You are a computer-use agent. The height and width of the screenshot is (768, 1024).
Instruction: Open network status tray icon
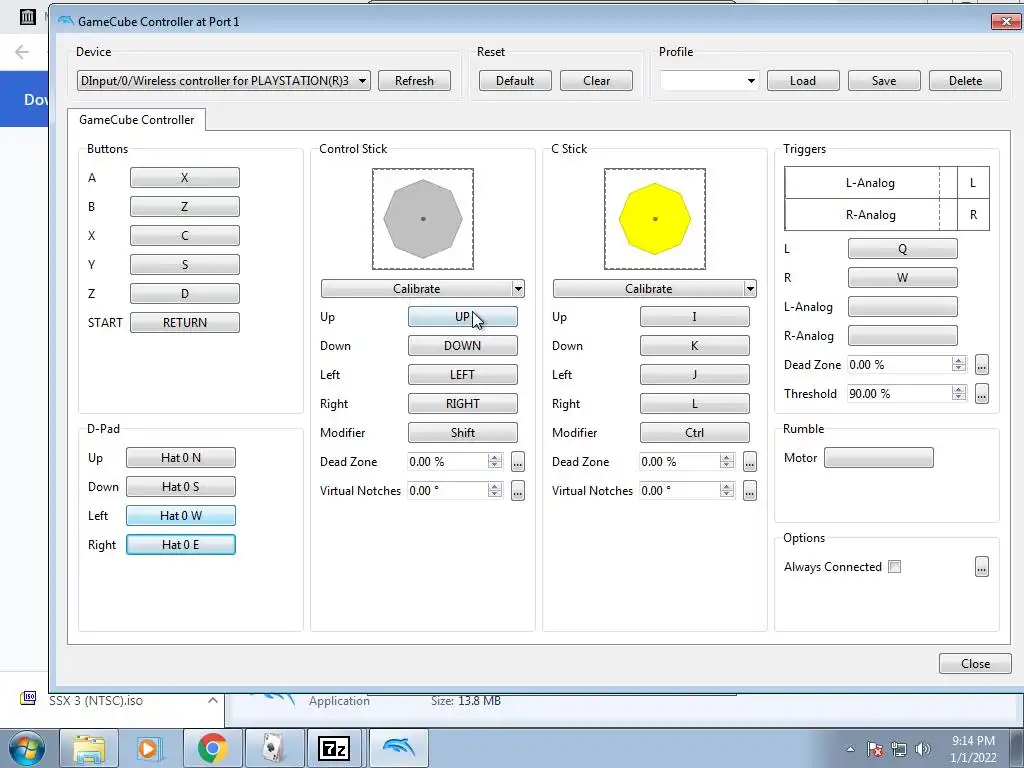click(899, 749)
